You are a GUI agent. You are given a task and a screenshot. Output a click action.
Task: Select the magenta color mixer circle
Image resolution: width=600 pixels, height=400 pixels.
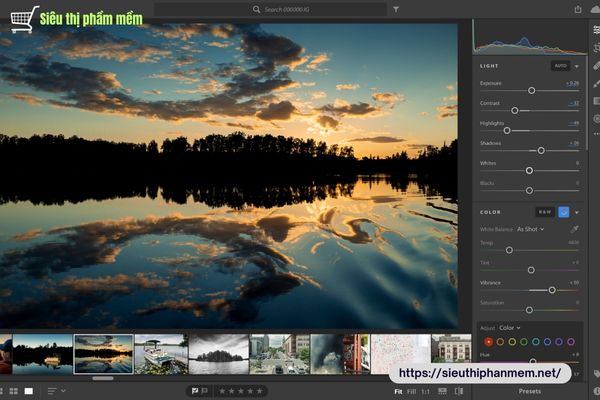(571, 341)
